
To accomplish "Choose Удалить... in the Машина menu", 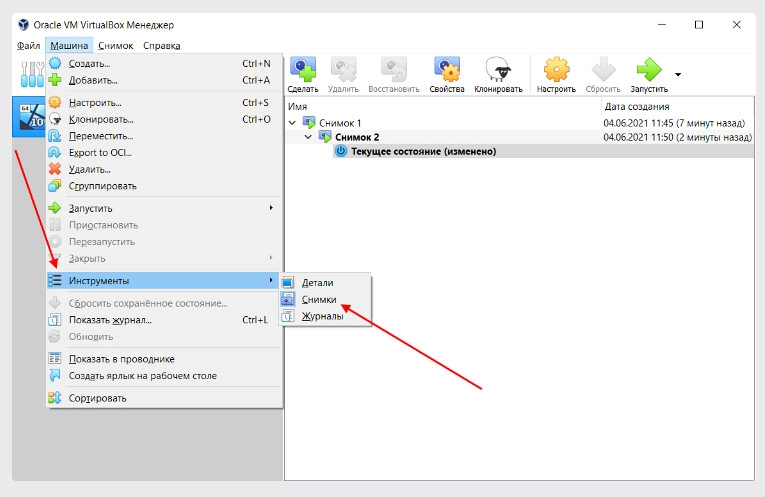I will 164,169.
